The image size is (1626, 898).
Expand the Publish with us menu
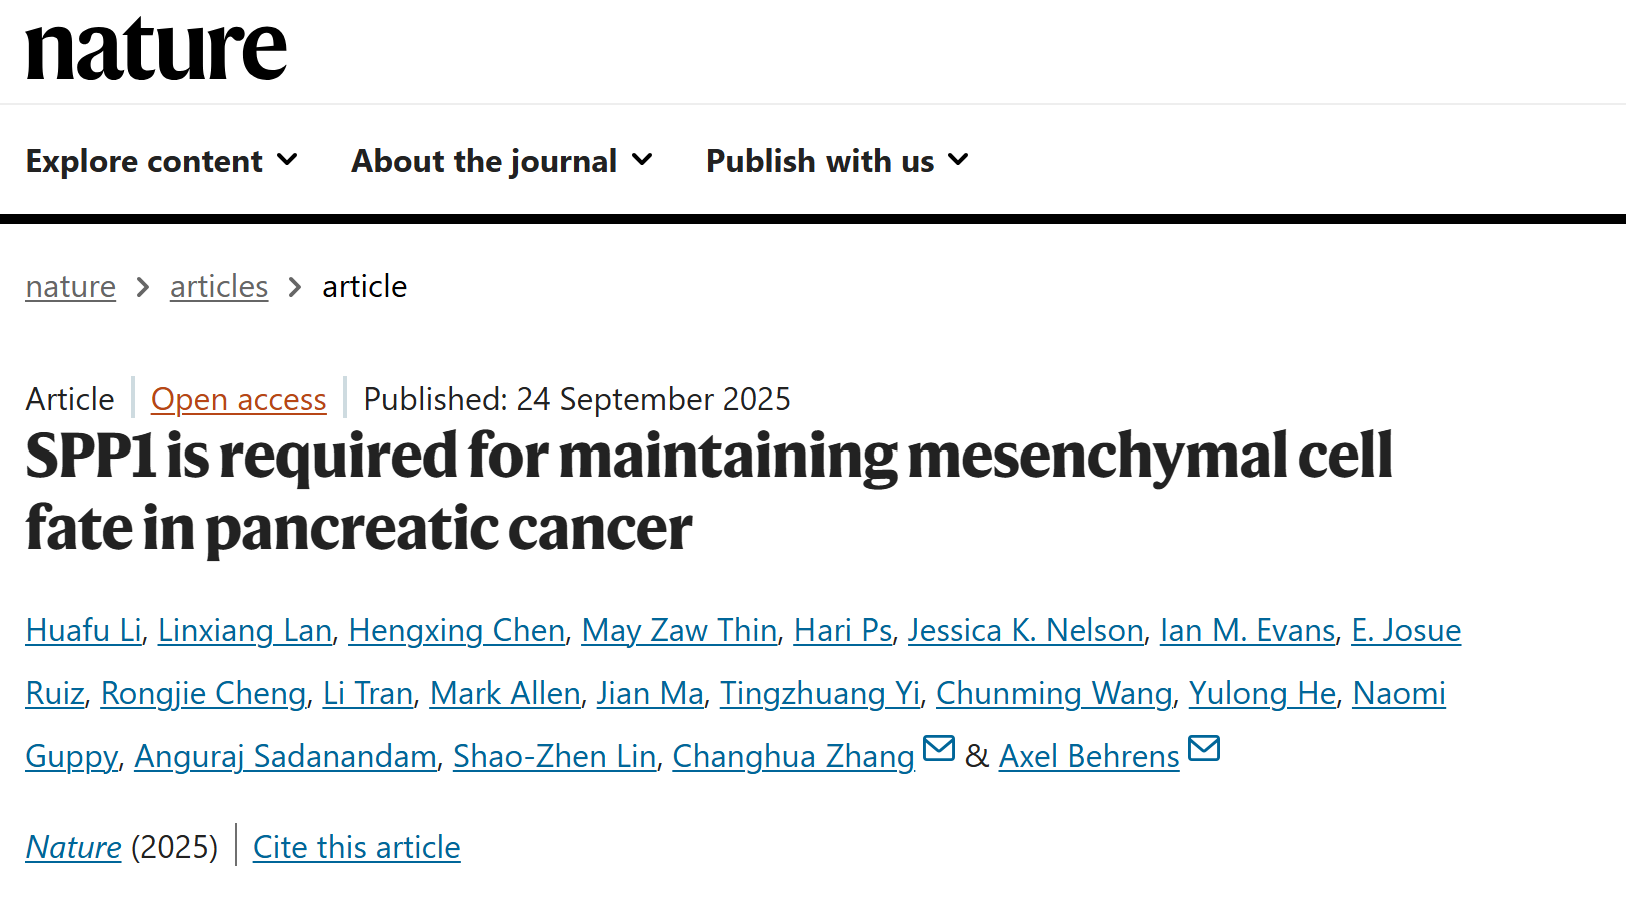(836, 161)
